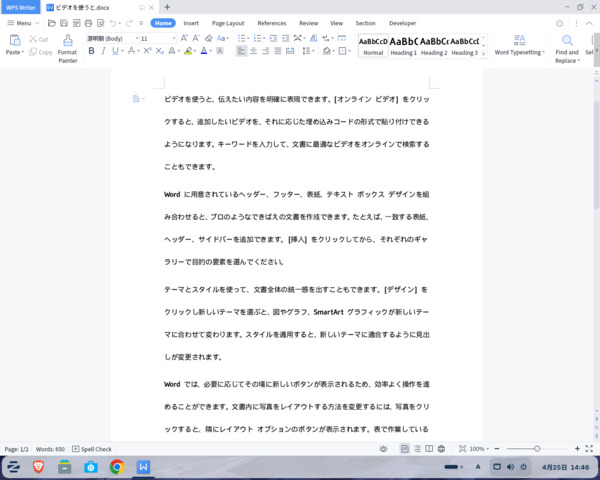
Task: Click the Print icon in quick access toolbar
Action: [x=88, y=23]
